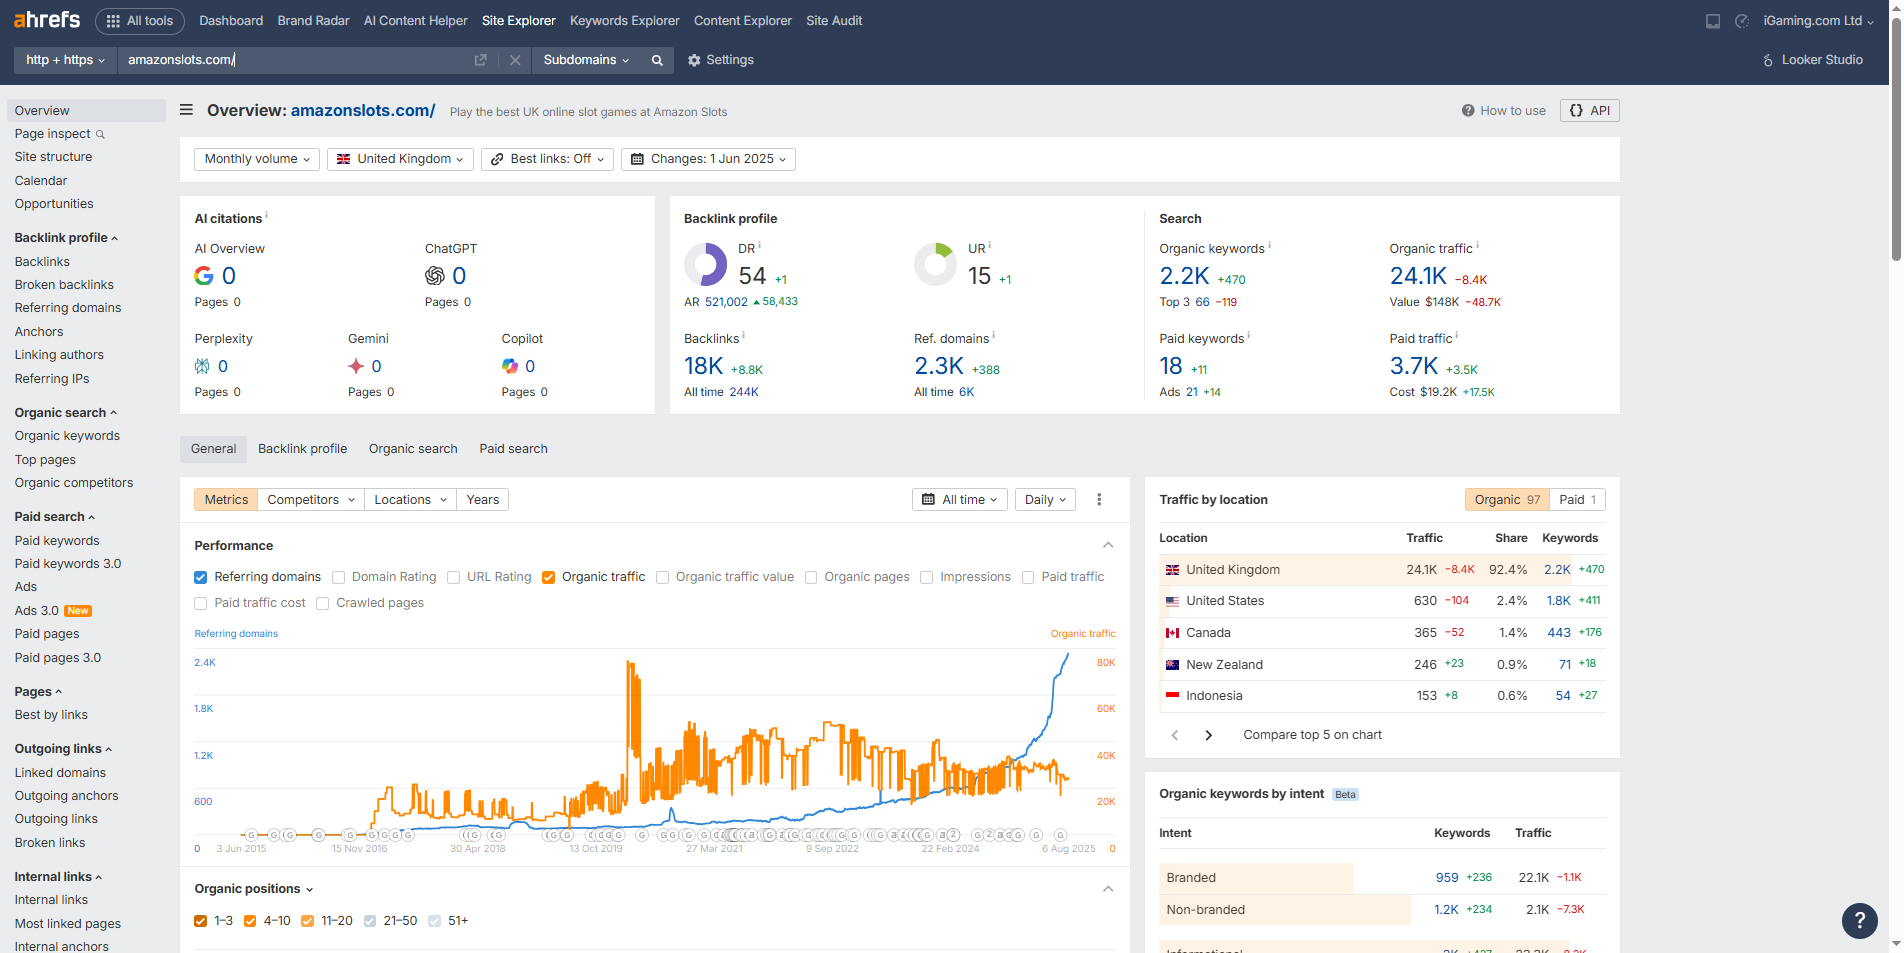1904x953 pixels.
Task: Click the search magnifier button
Action: point(657,60)
